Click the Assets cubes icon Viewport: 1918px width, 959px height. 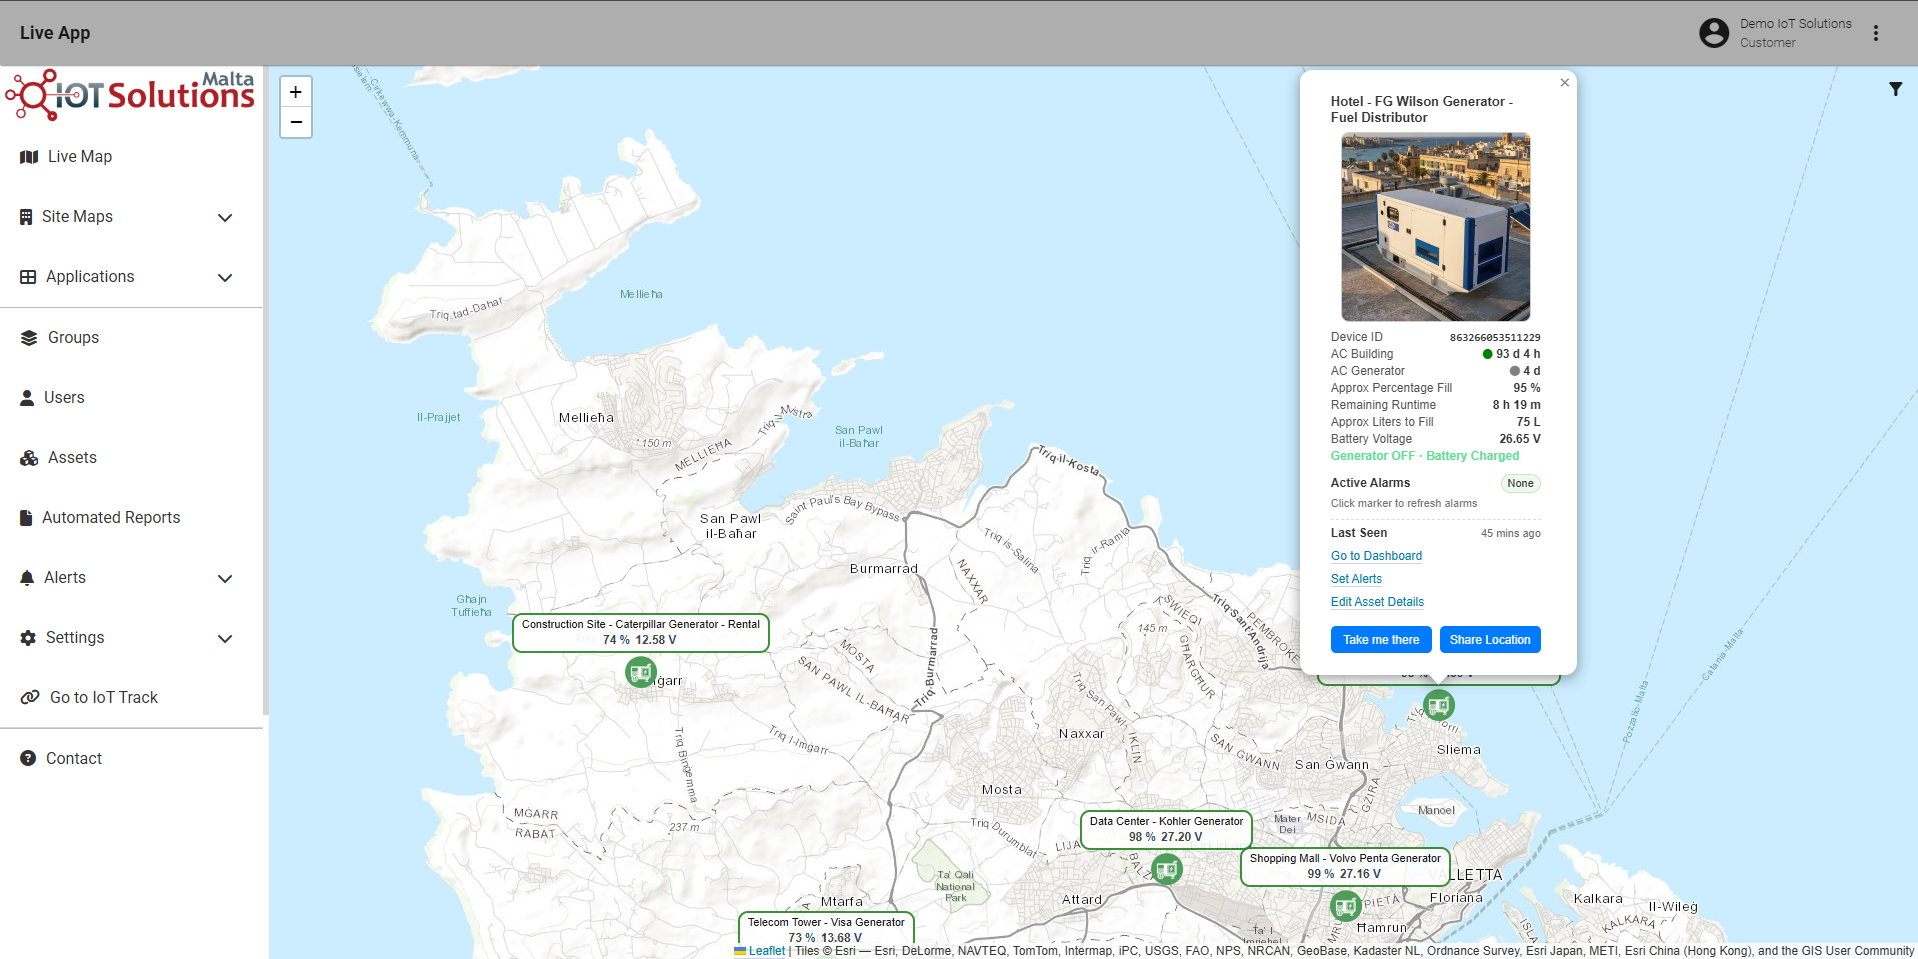point(29,458)
